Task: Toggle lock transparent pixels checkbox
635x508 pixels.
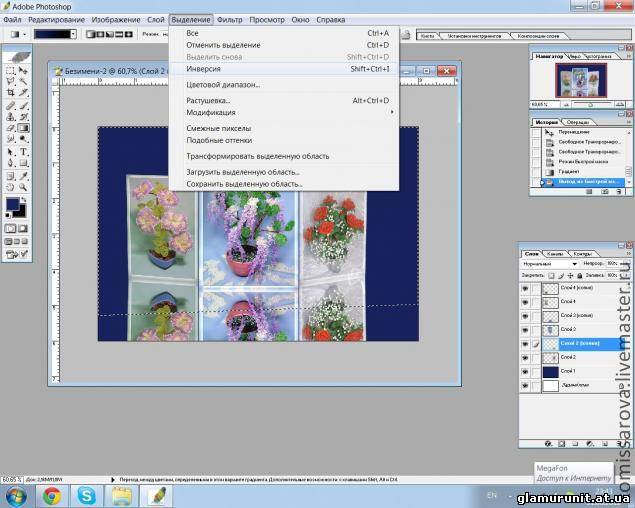Action: point(551,275)
